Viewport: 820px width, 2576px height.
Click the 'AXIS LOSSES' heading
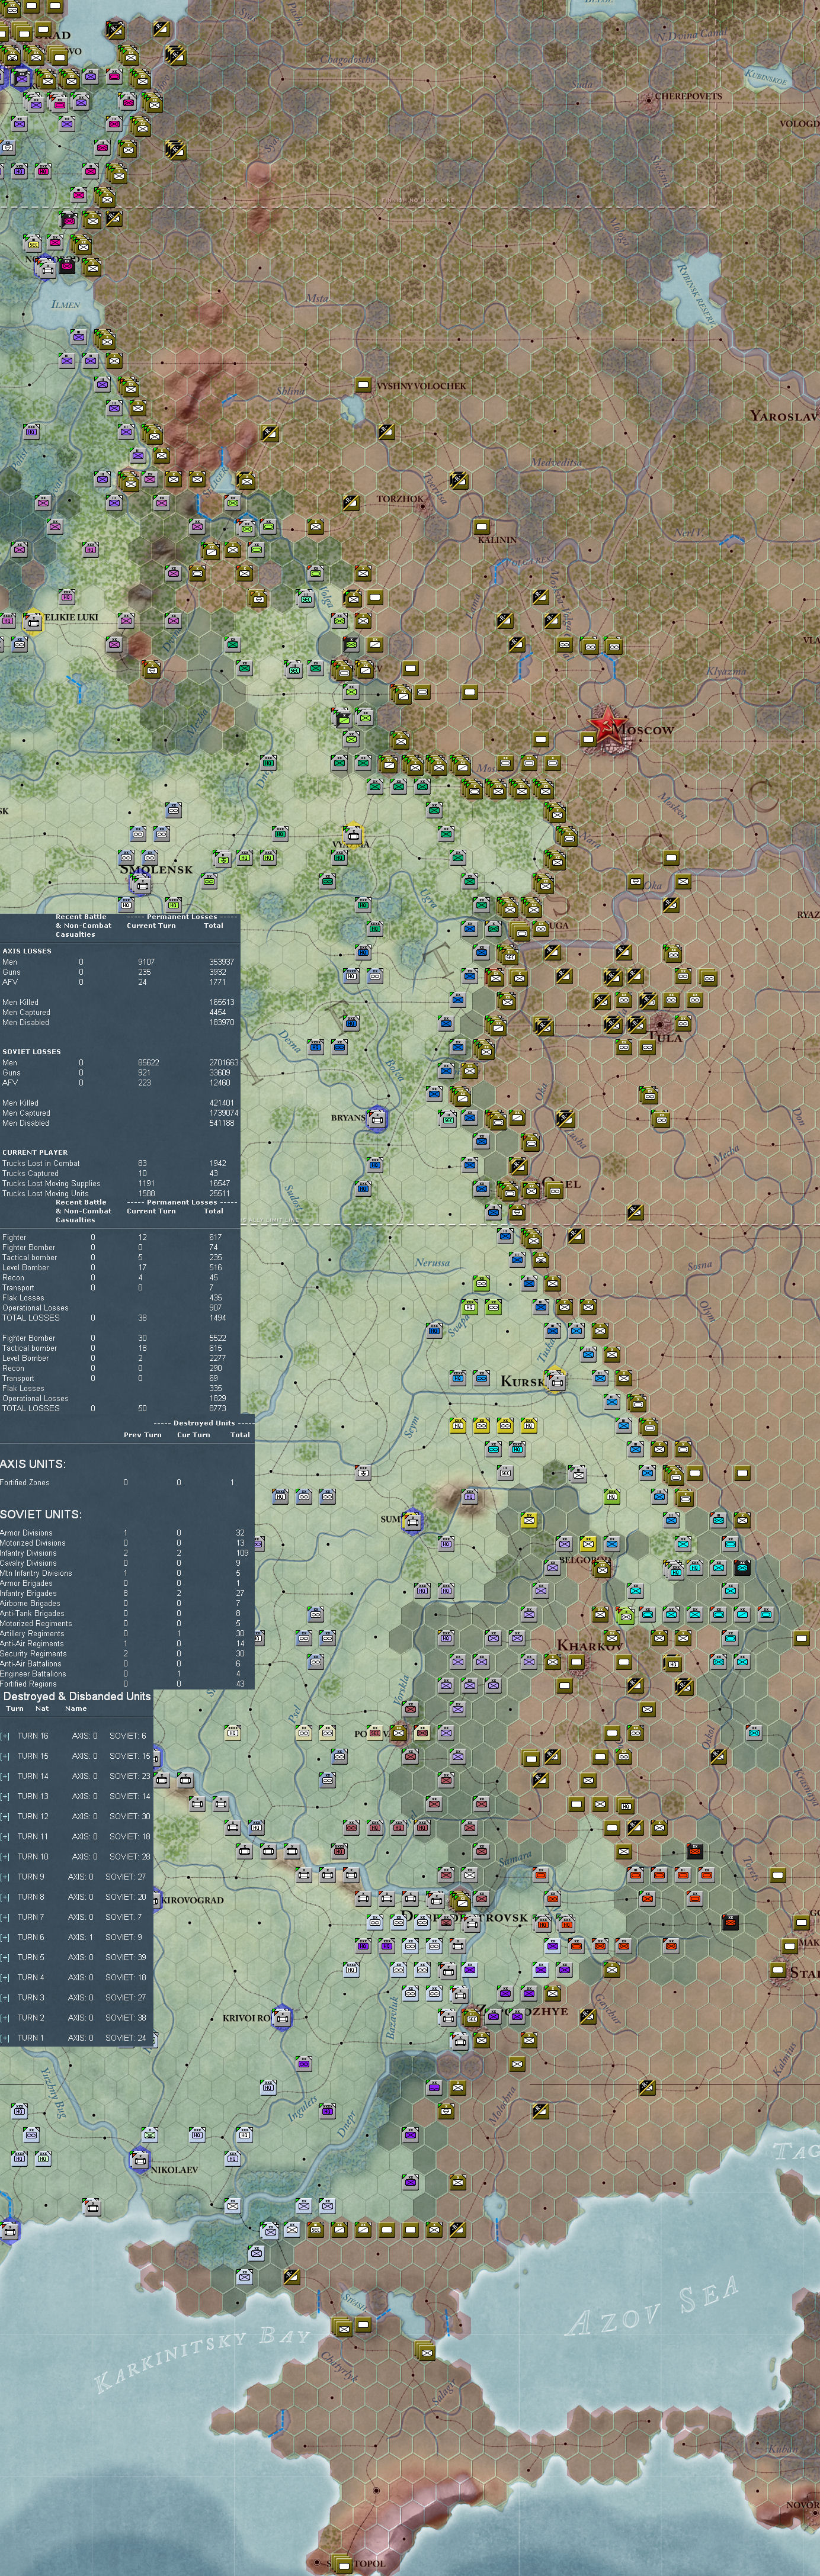(27, 951)
